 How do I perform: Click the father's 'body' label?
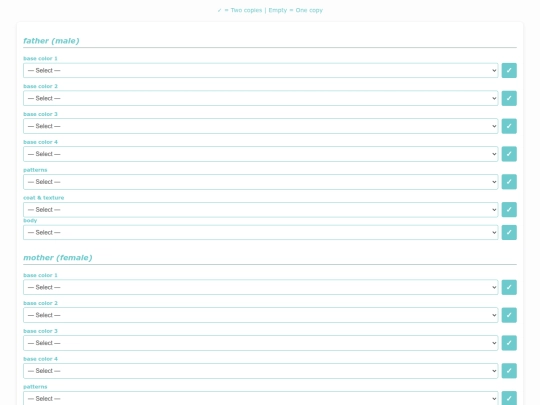[30, 220]
